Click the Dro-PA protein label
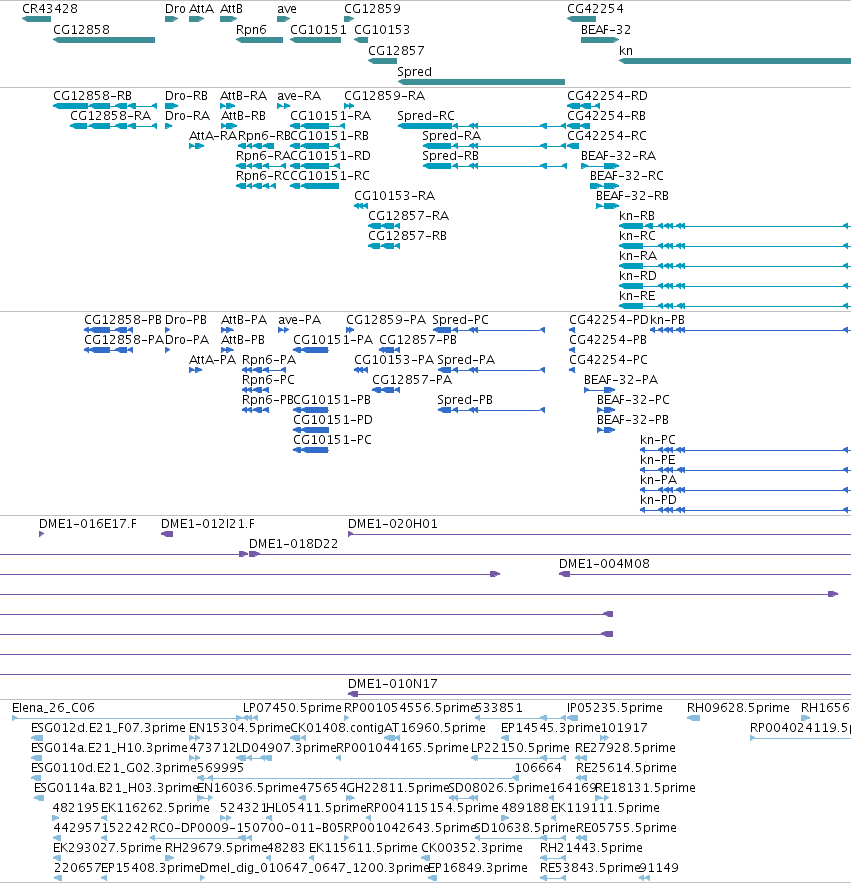This screenshot has width=851, height=883. (187, 340)
